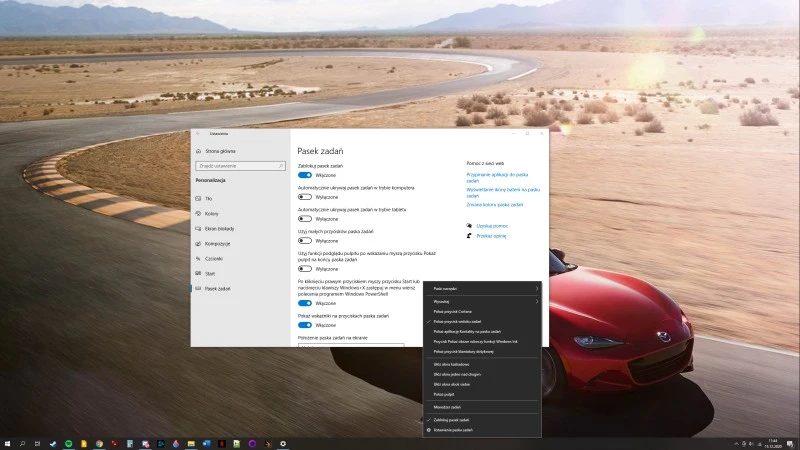
Task: Toggle Pokaż wskaźniki na przyciskach switch
Action: pos(305,325)
